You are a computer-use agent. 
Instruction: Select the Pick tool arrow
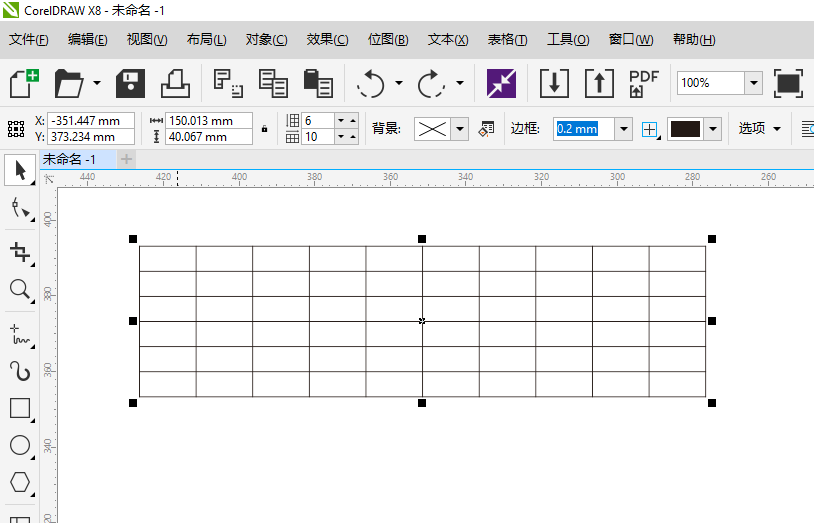[x=20, y=170]
